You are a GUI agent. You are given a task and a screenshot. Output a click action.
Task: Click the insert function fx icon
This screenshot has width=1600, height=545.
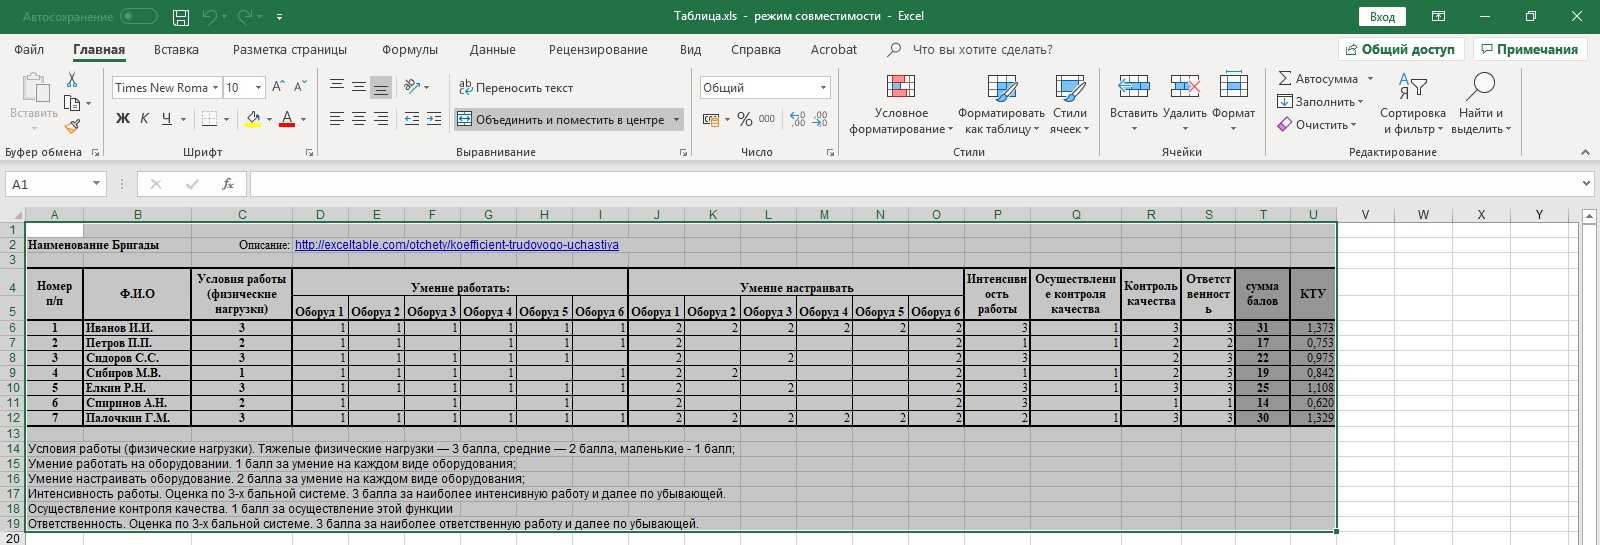point(228,184)
